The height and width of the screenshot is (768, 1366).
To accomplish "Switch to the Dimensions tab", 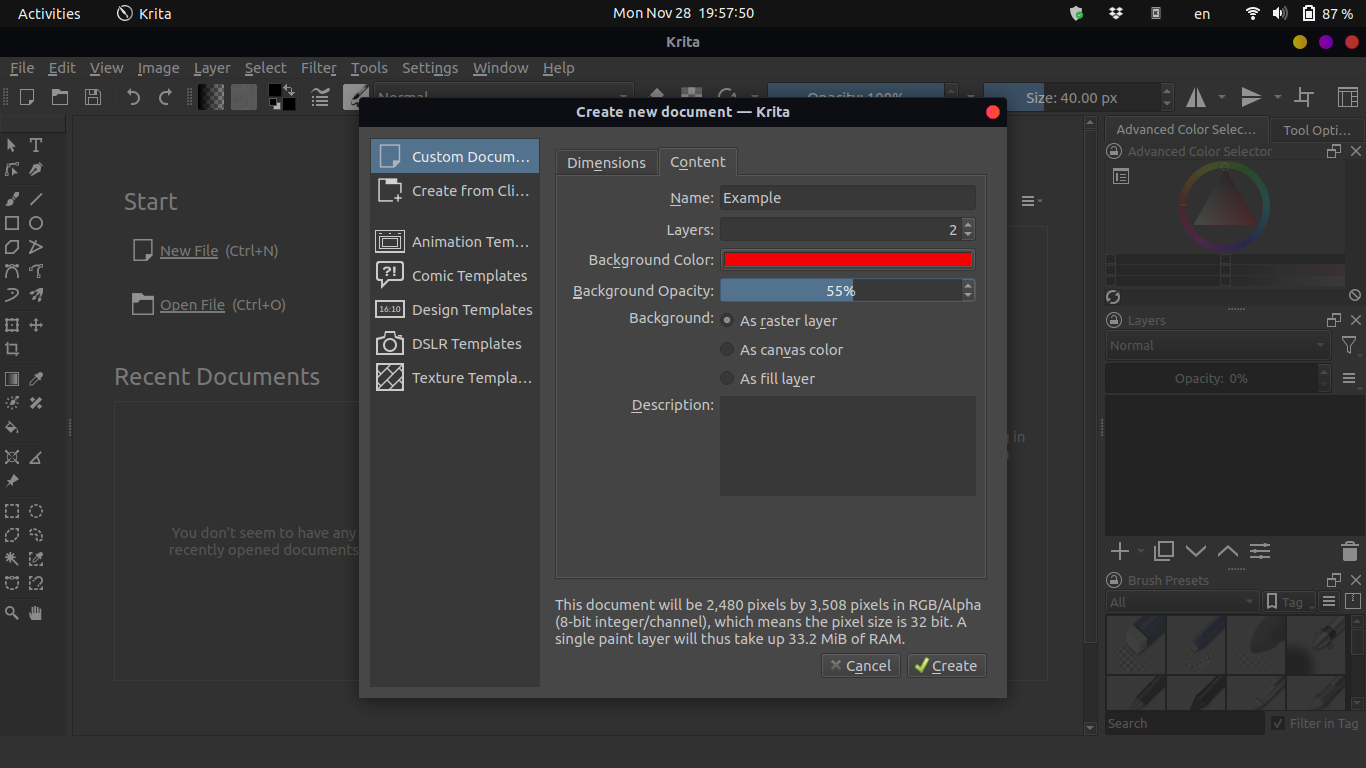I will point(606,161).
